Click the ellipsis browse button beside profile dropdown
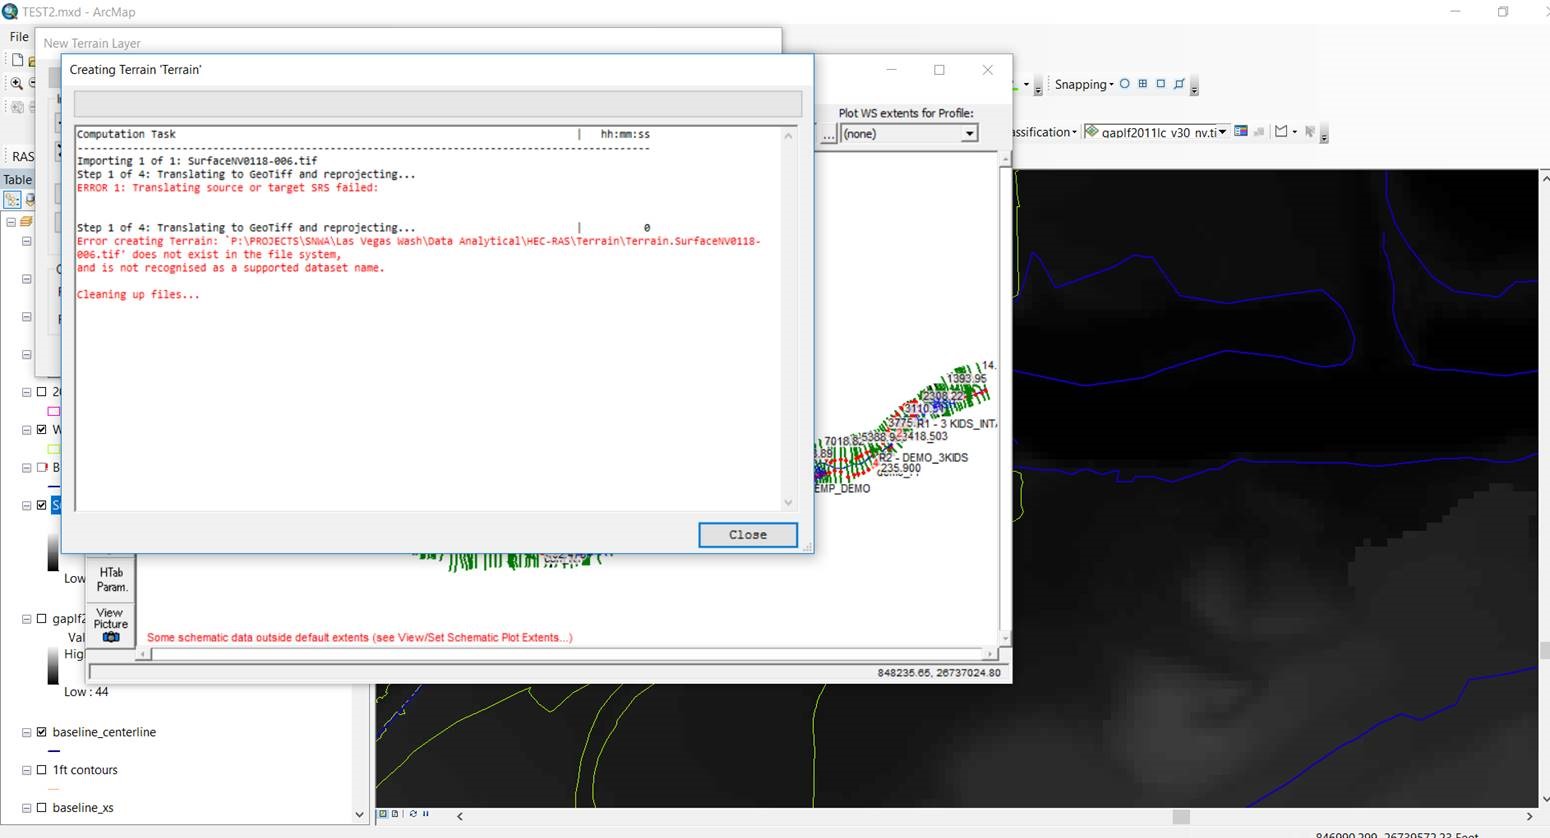The height and width of the screenshot is (838, 1550). 829,134
